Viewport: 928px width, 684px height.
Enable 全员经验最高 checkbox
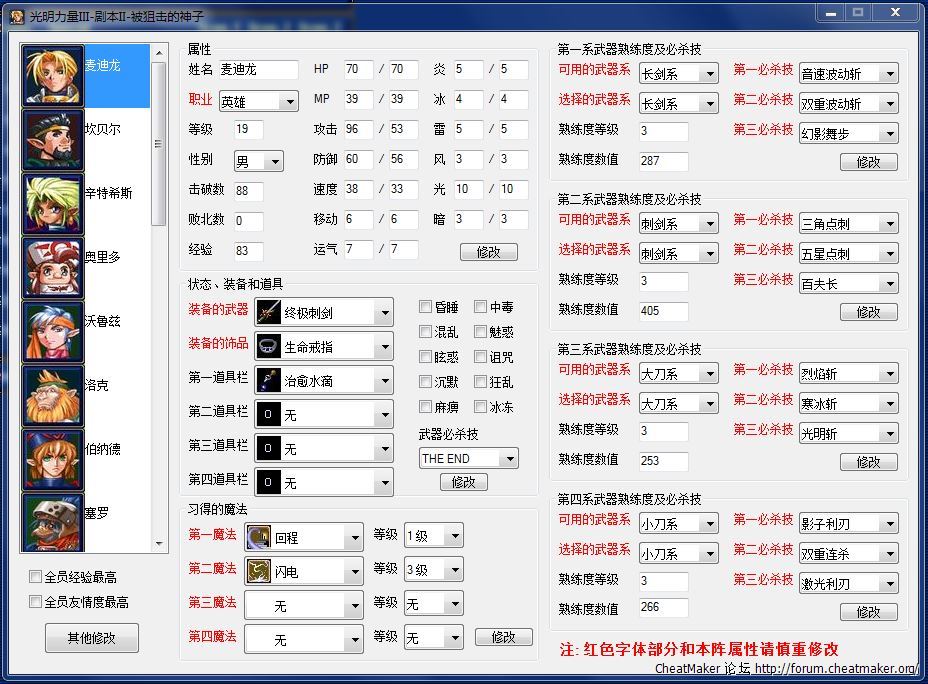[x=36, y=577]
